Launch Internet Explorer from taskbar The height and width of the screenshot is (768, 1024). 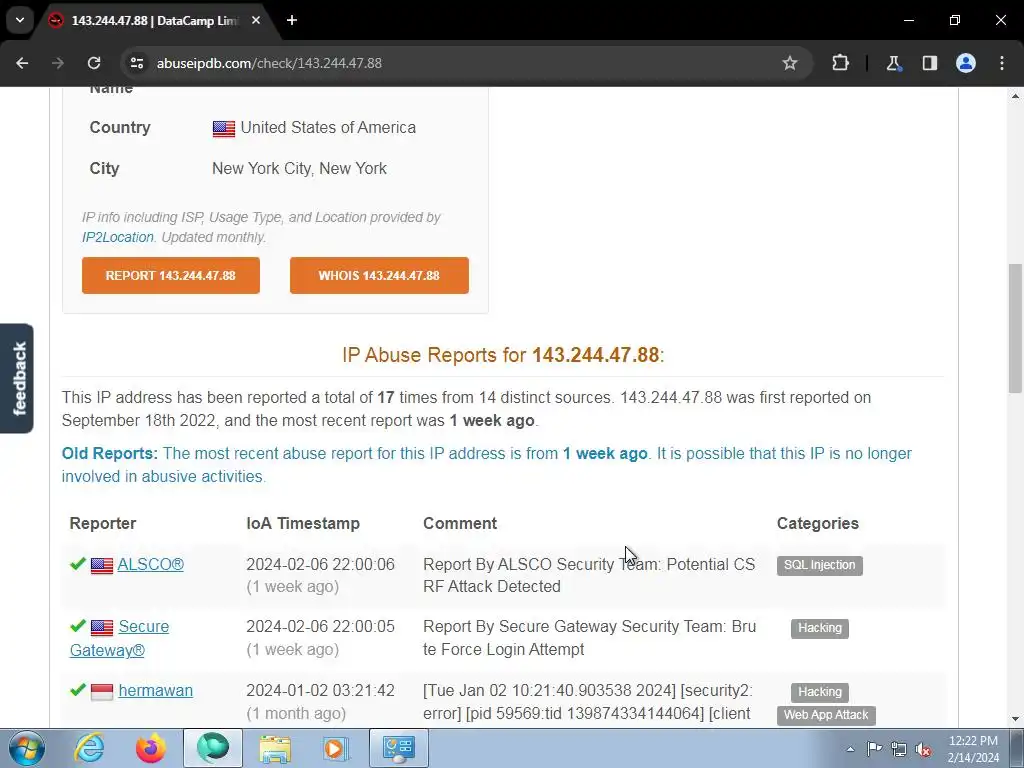(89, 748)
